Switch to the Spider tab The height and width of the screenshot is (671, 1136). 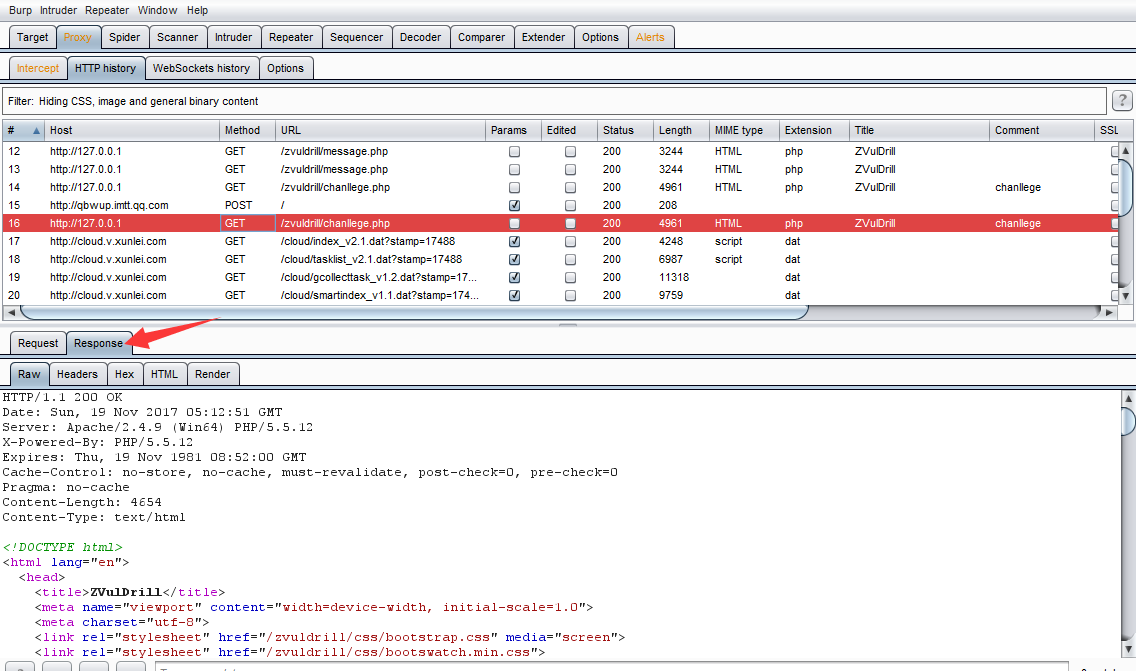pyautogui.click(x=125, y=37)
